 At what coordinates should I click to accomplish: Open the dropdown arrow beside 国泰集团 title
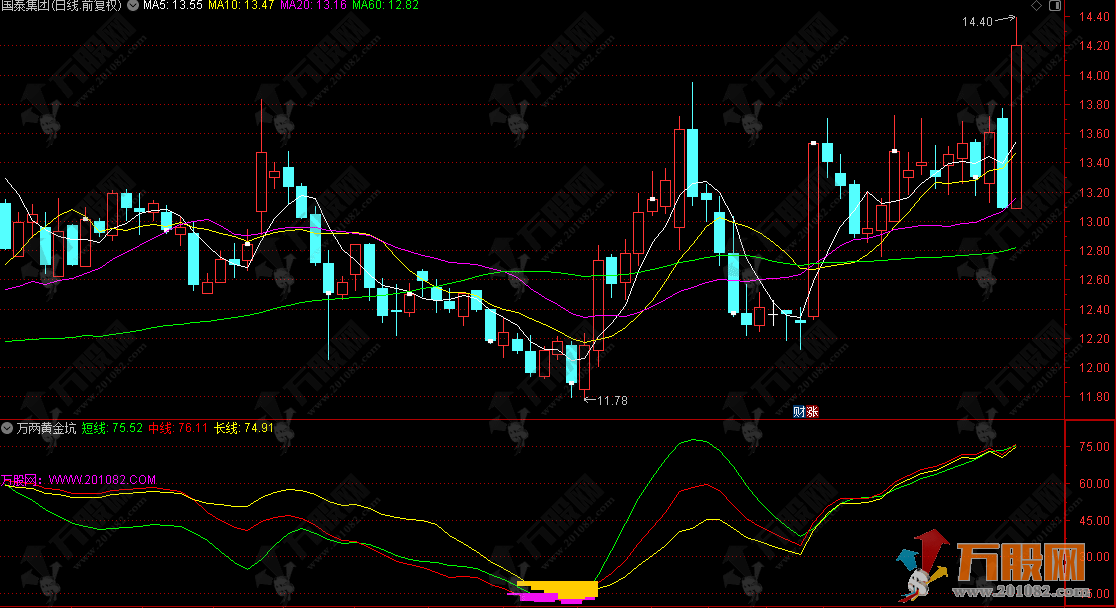[133, 6]
